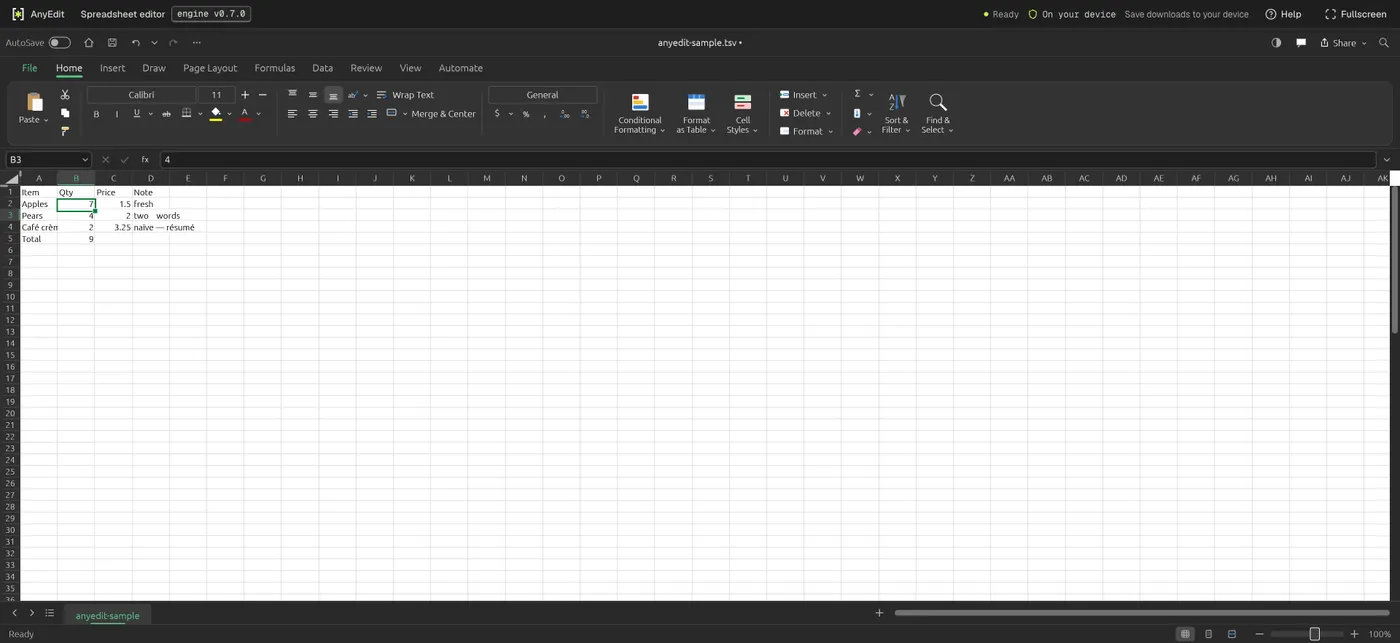Click the search magnifier in the title bar
Image resolution: width=1400 pixels, height=643 pixels.
click(x=1384, y=43)
